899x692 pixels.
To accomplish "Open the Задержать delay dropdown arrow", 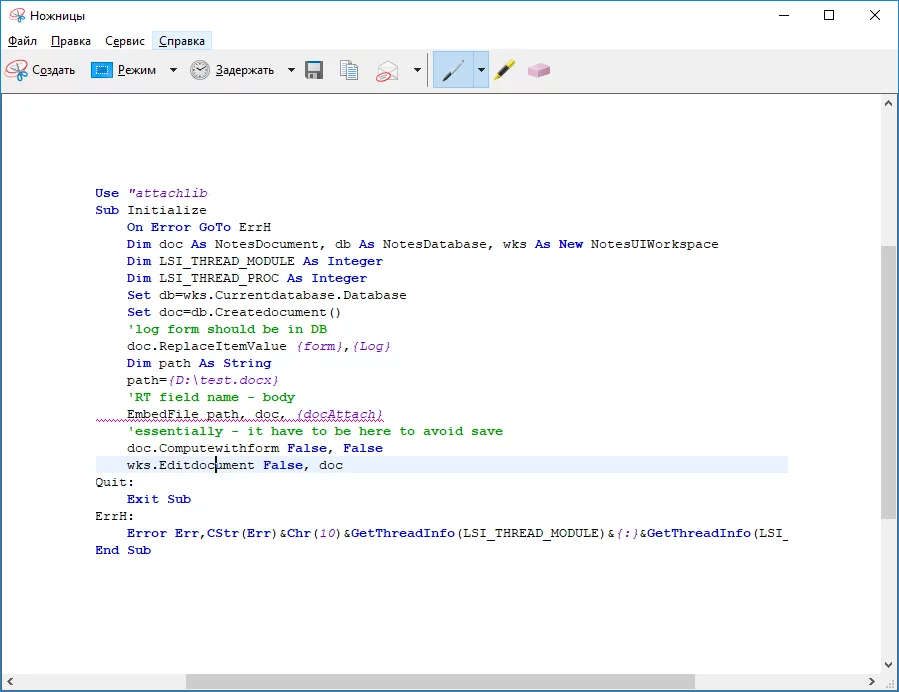I will pos(291,70).
